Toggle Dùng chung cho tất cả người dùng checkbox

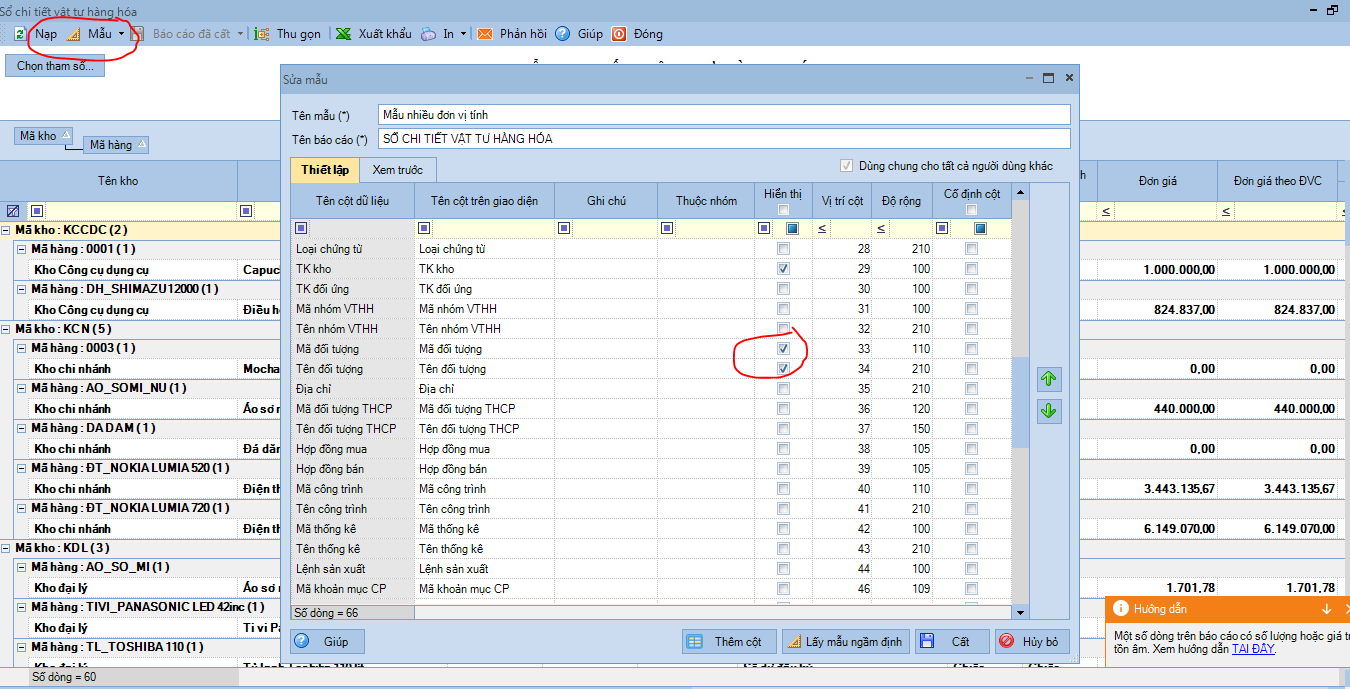[x=847, y=166]
